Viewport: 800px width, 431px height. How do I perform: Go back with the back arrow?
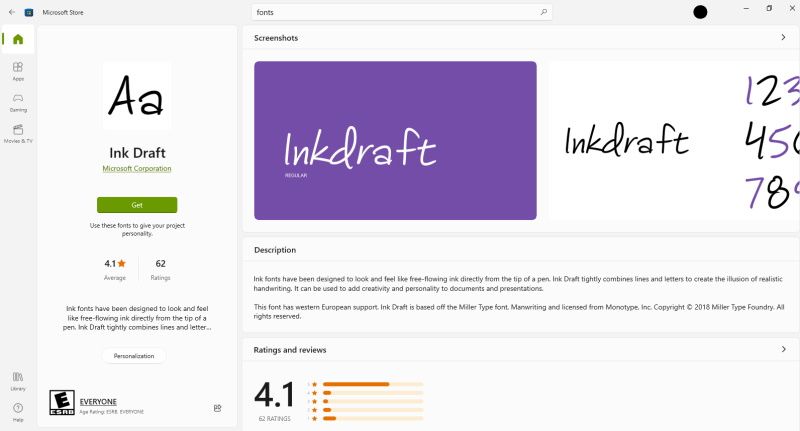(x=12, y=12)
